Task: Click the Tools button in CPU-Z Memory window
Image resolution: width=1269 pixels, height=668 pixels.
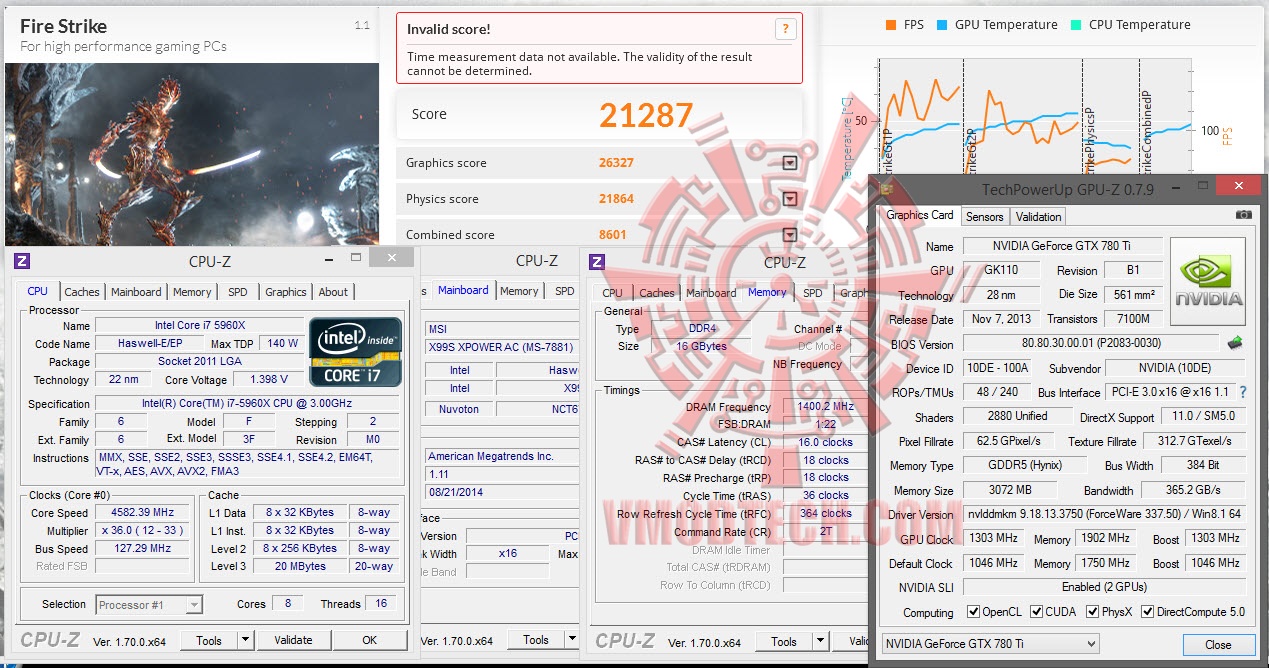Action: click(x=784, y=642)
